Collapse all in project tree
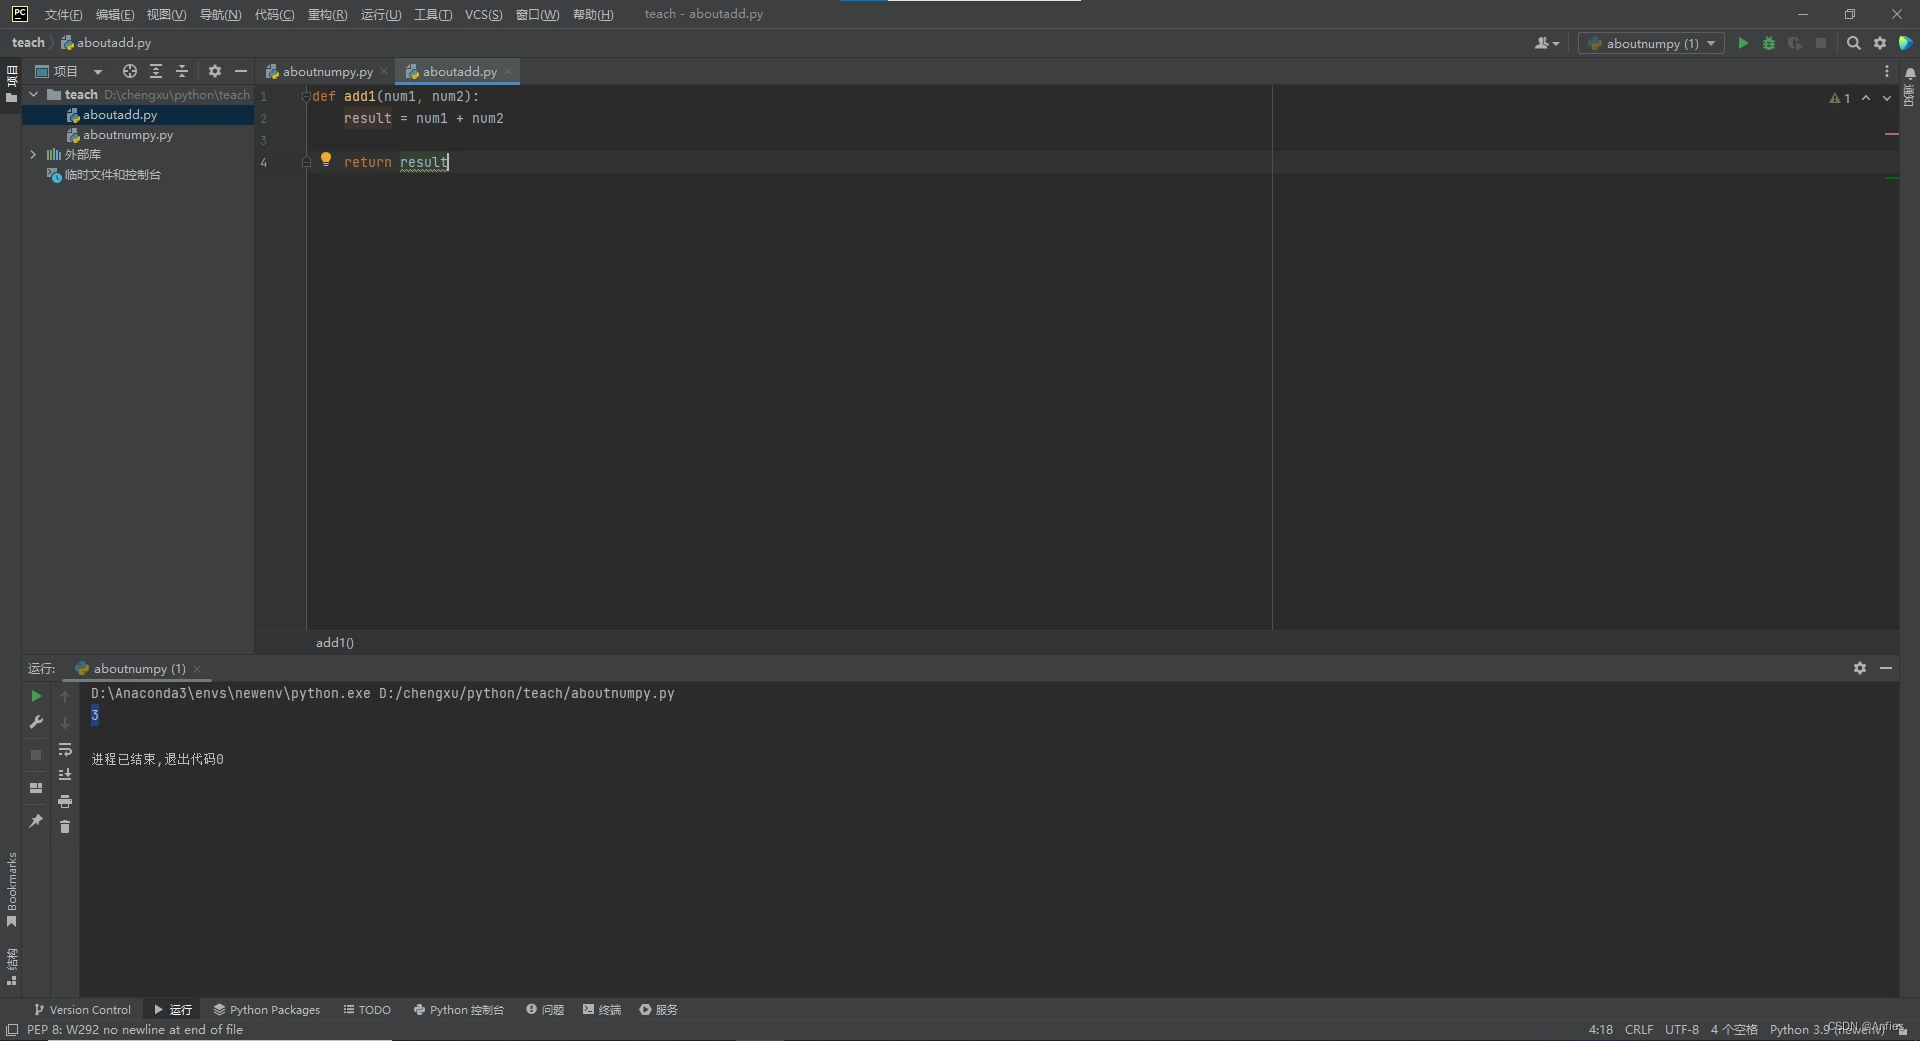Screen dimensions: 1920x1041 [x=182, y=71]
